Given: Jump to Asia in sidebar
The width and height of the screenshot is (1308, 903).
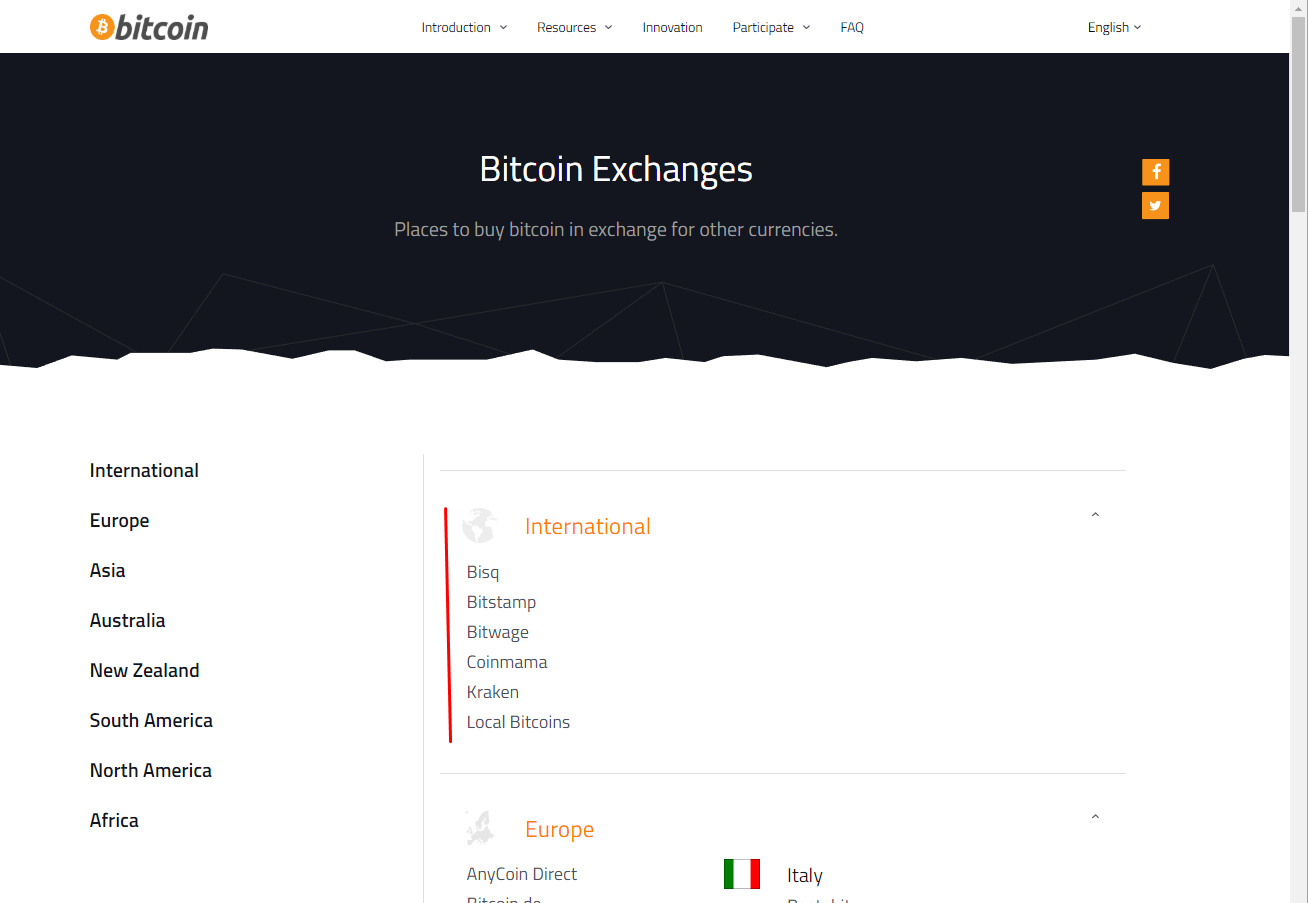Looking at the screenshot, I should [107, 570].
